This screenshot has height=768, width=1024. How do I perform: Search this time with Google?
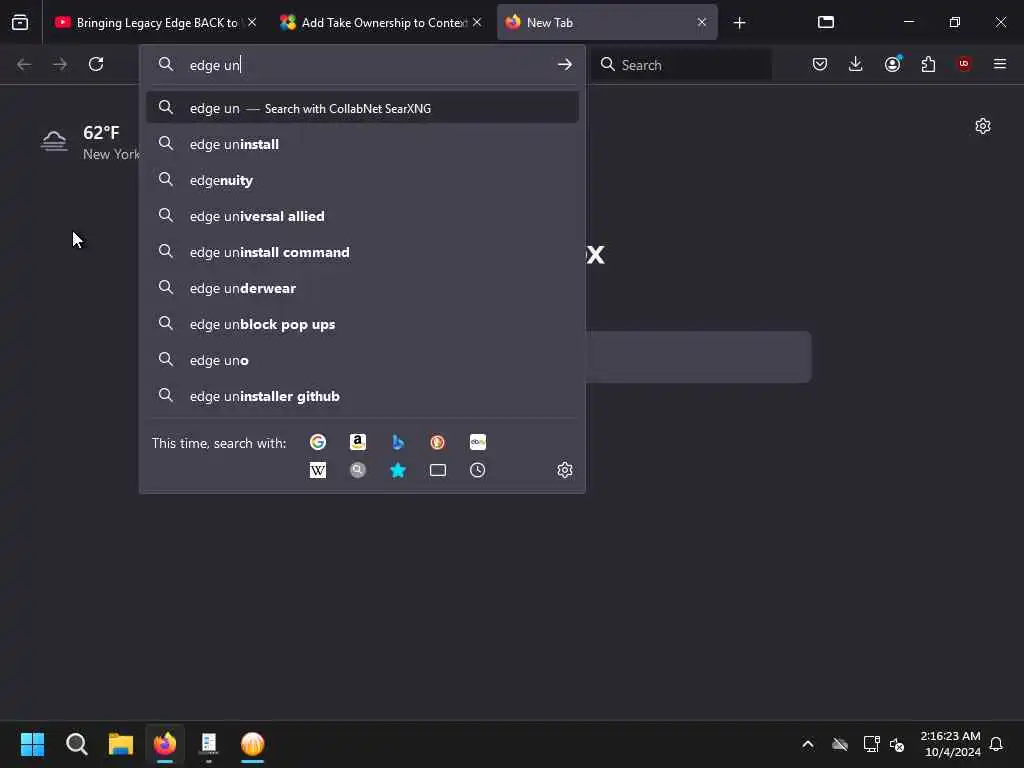(318, 442)
